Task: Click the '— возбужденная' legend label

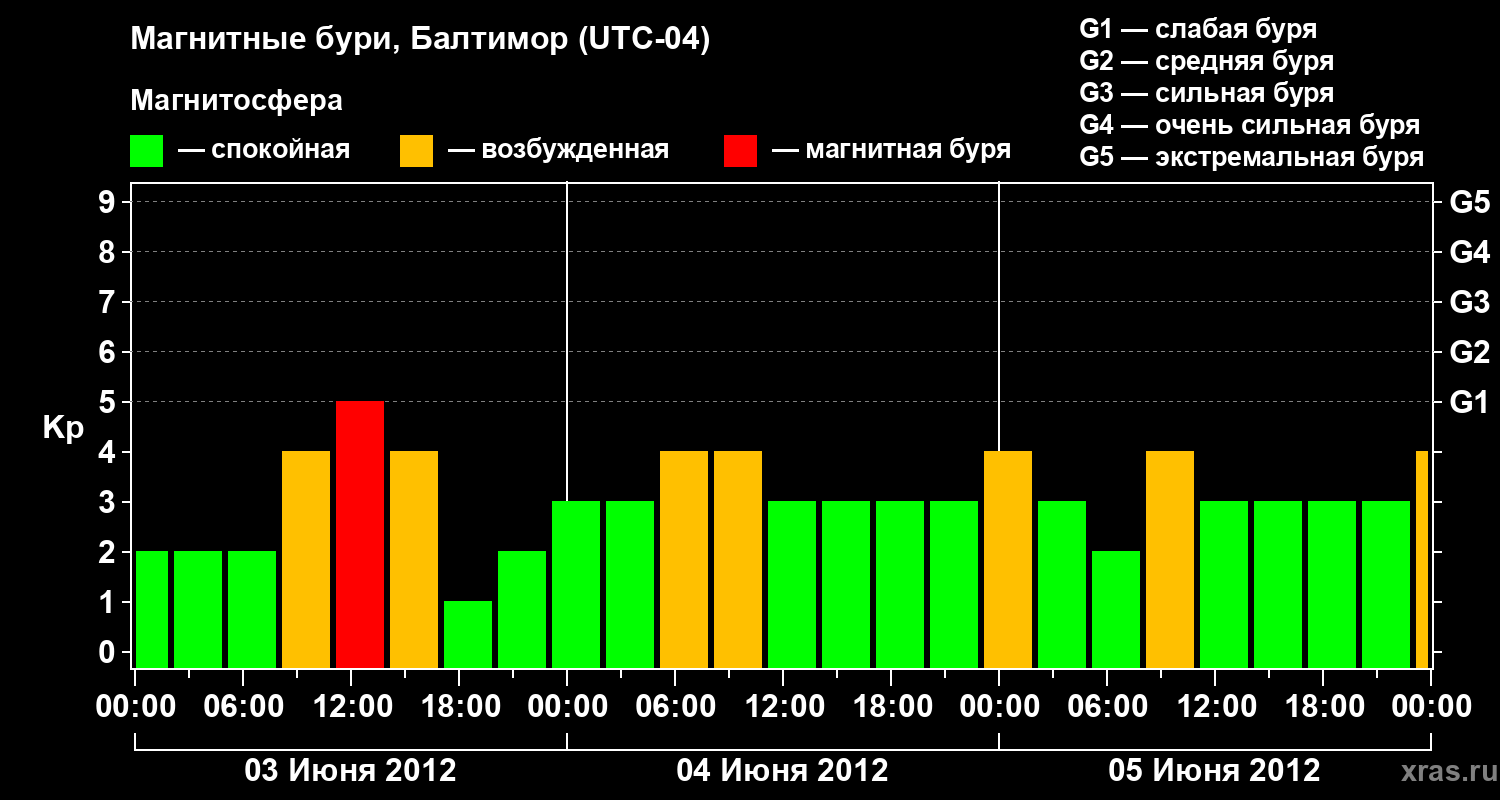Action: [x=558, y=151]
